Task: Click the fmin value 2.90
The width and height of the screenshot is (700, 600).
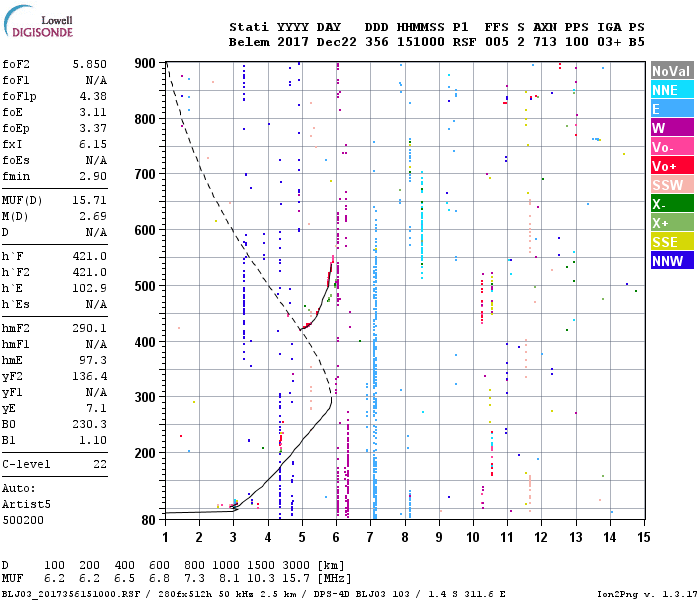Action: pyautogui.click(x=93, y=176)
